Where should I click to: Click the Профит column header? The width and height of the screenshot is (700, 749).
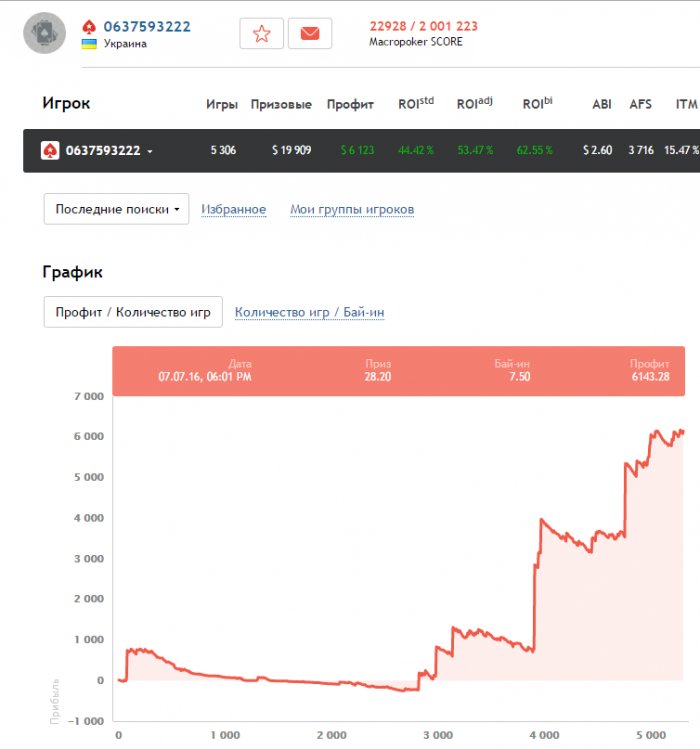coord(350,104)
